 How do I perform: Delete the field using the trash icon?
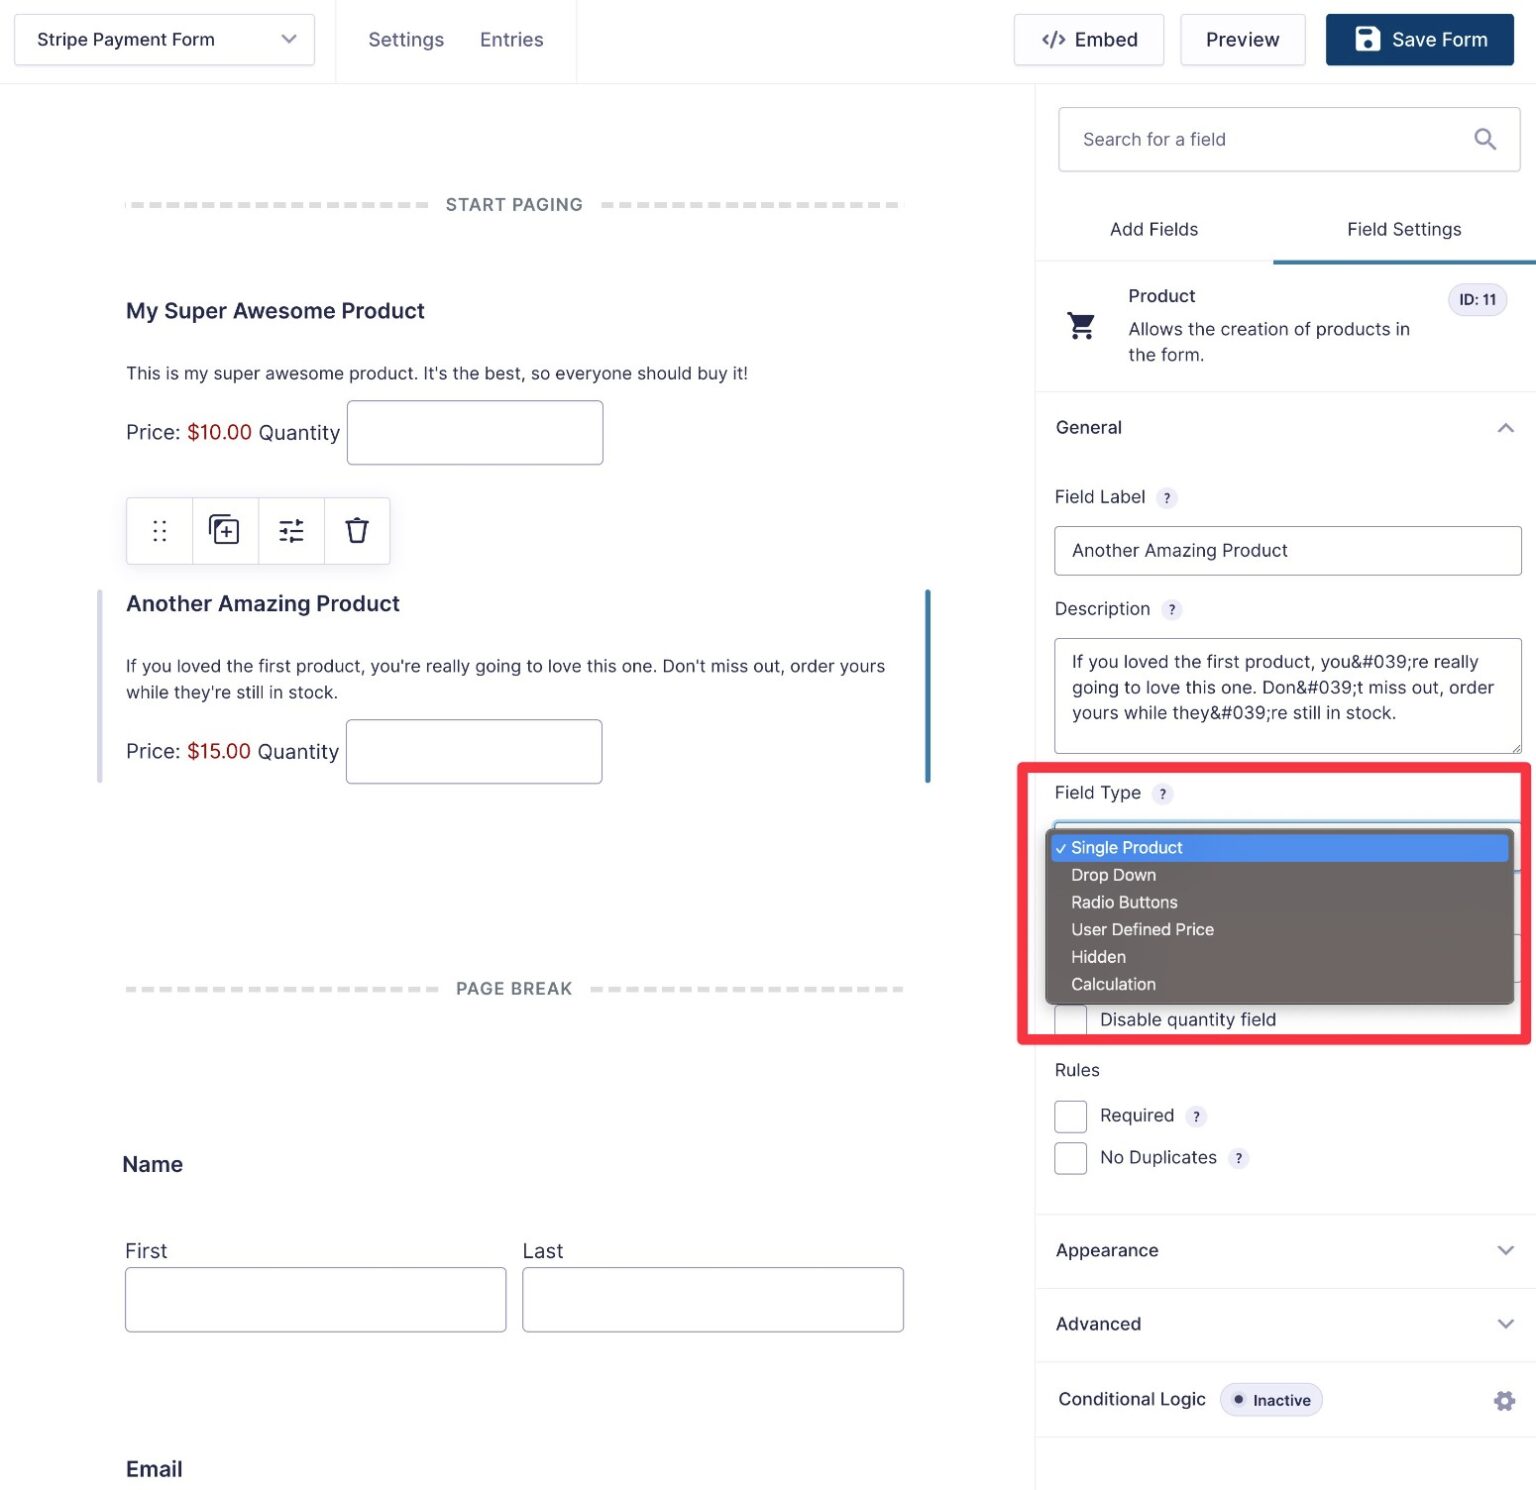(x=357, y=530)
